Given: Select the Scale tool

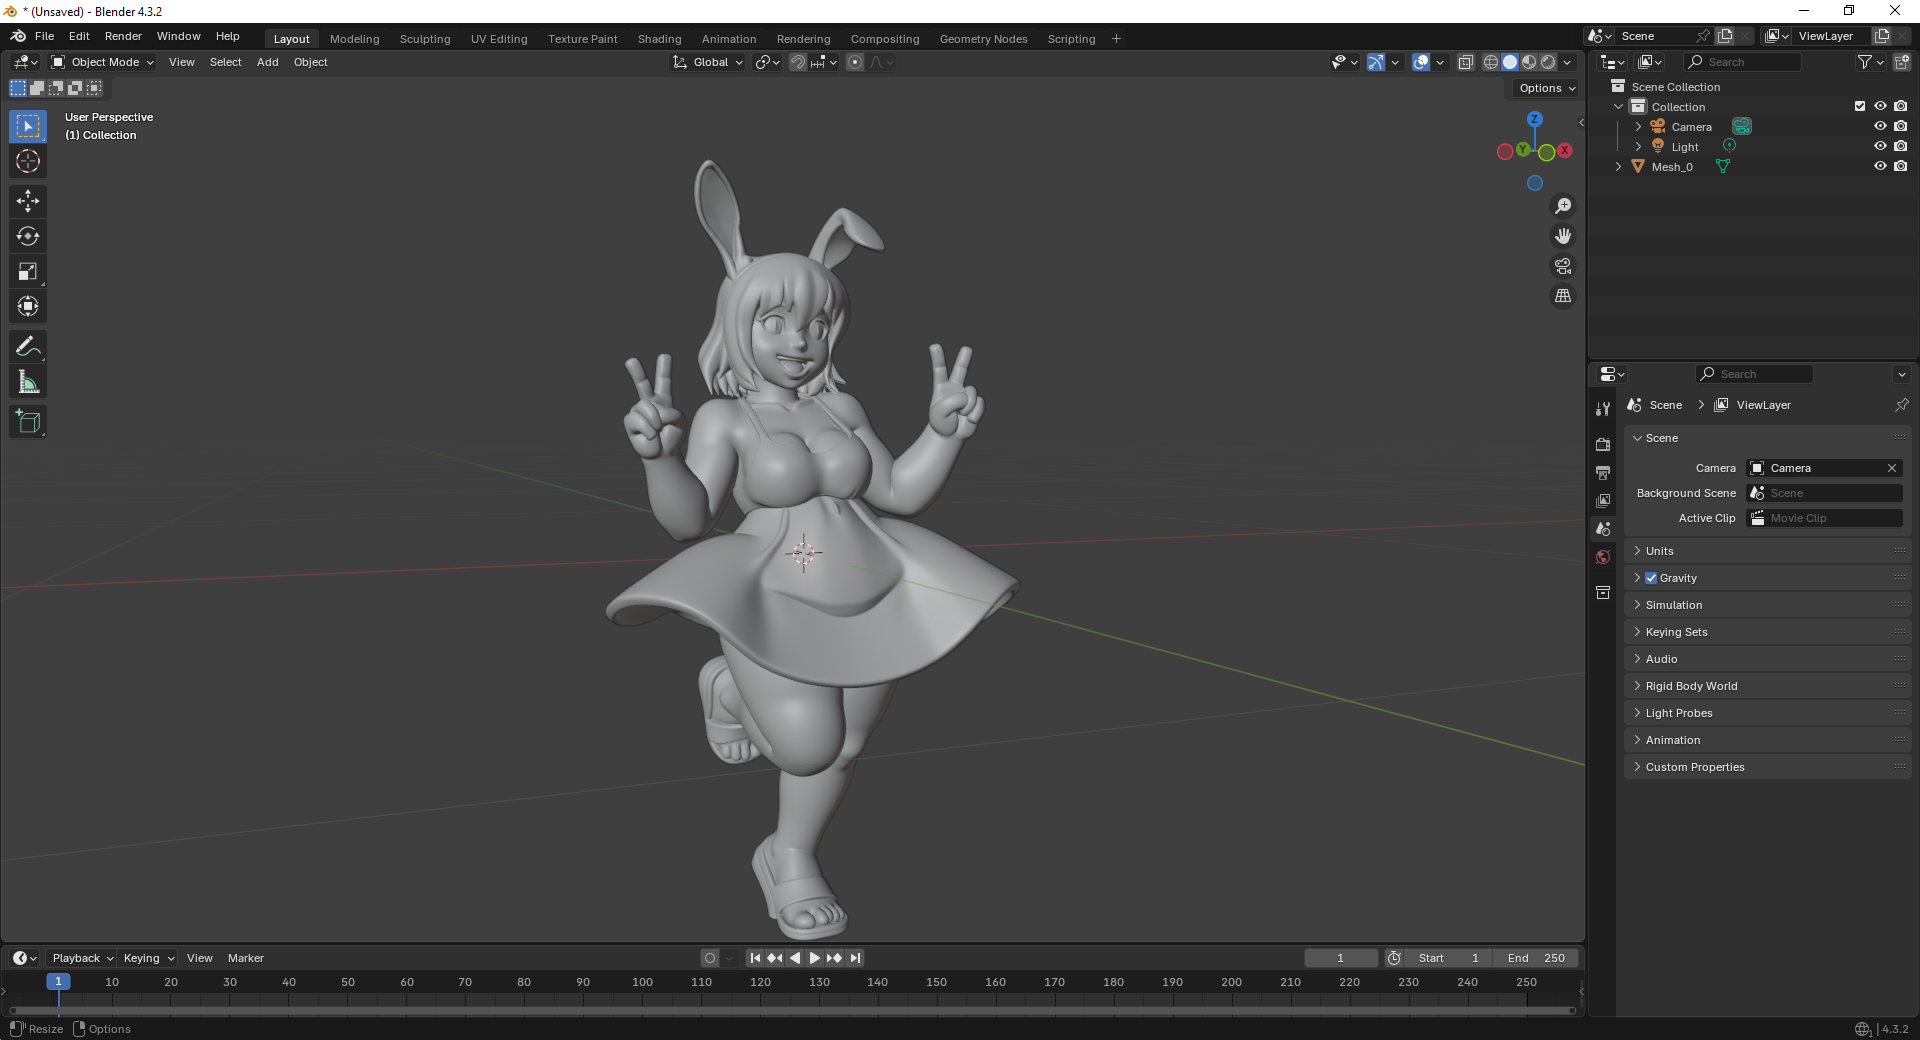Looking at the screenshot, I should 28,271.
